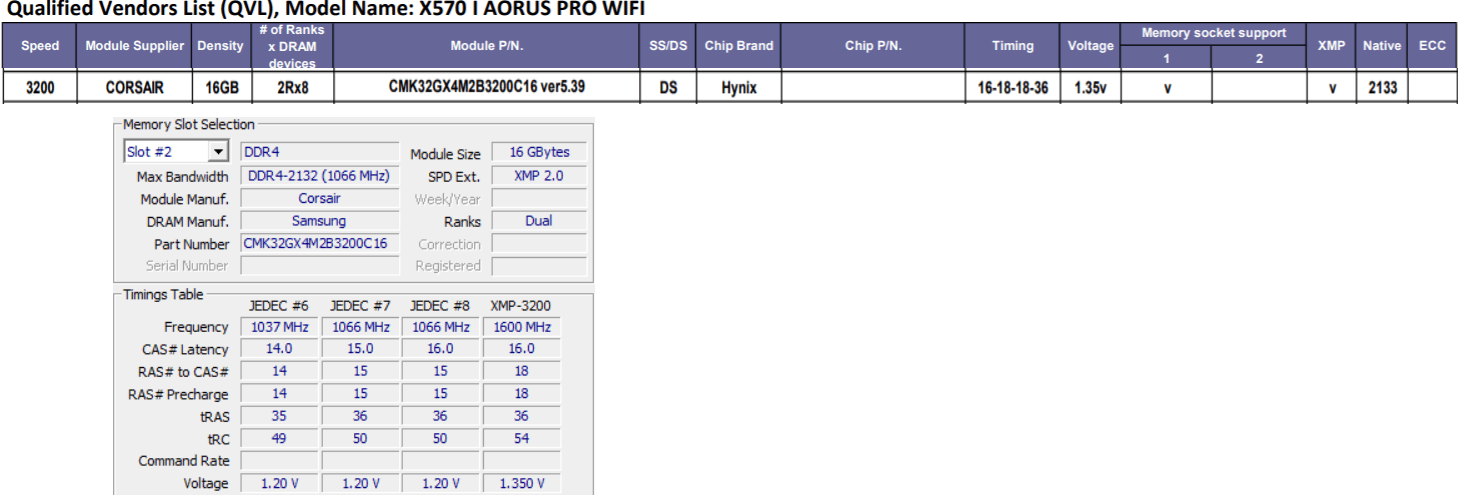Select the 1037 MHz frequency value
The height and width of the screenshot is (500, 1458).
pos(279,327)
